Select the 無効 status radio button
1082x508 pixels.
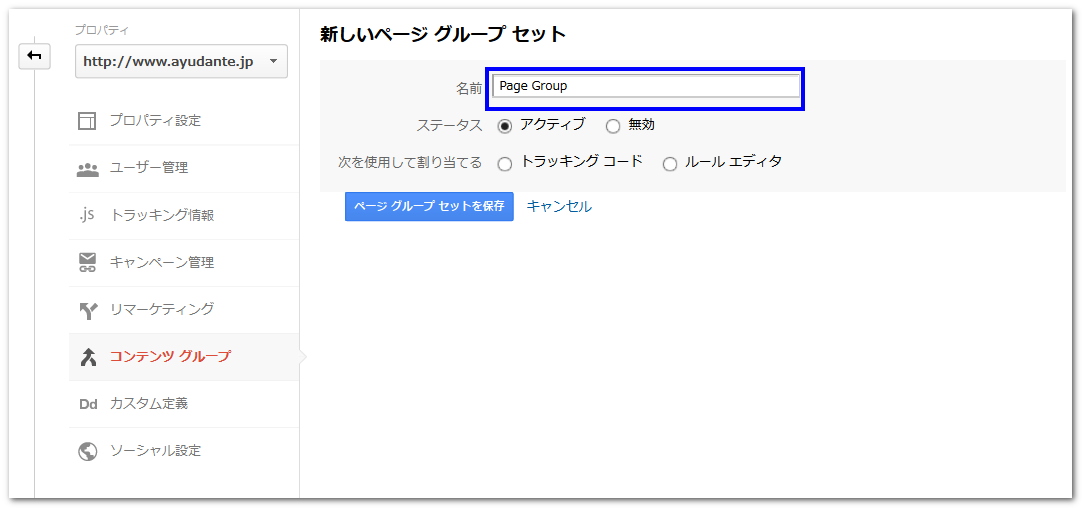pos(613,126)
